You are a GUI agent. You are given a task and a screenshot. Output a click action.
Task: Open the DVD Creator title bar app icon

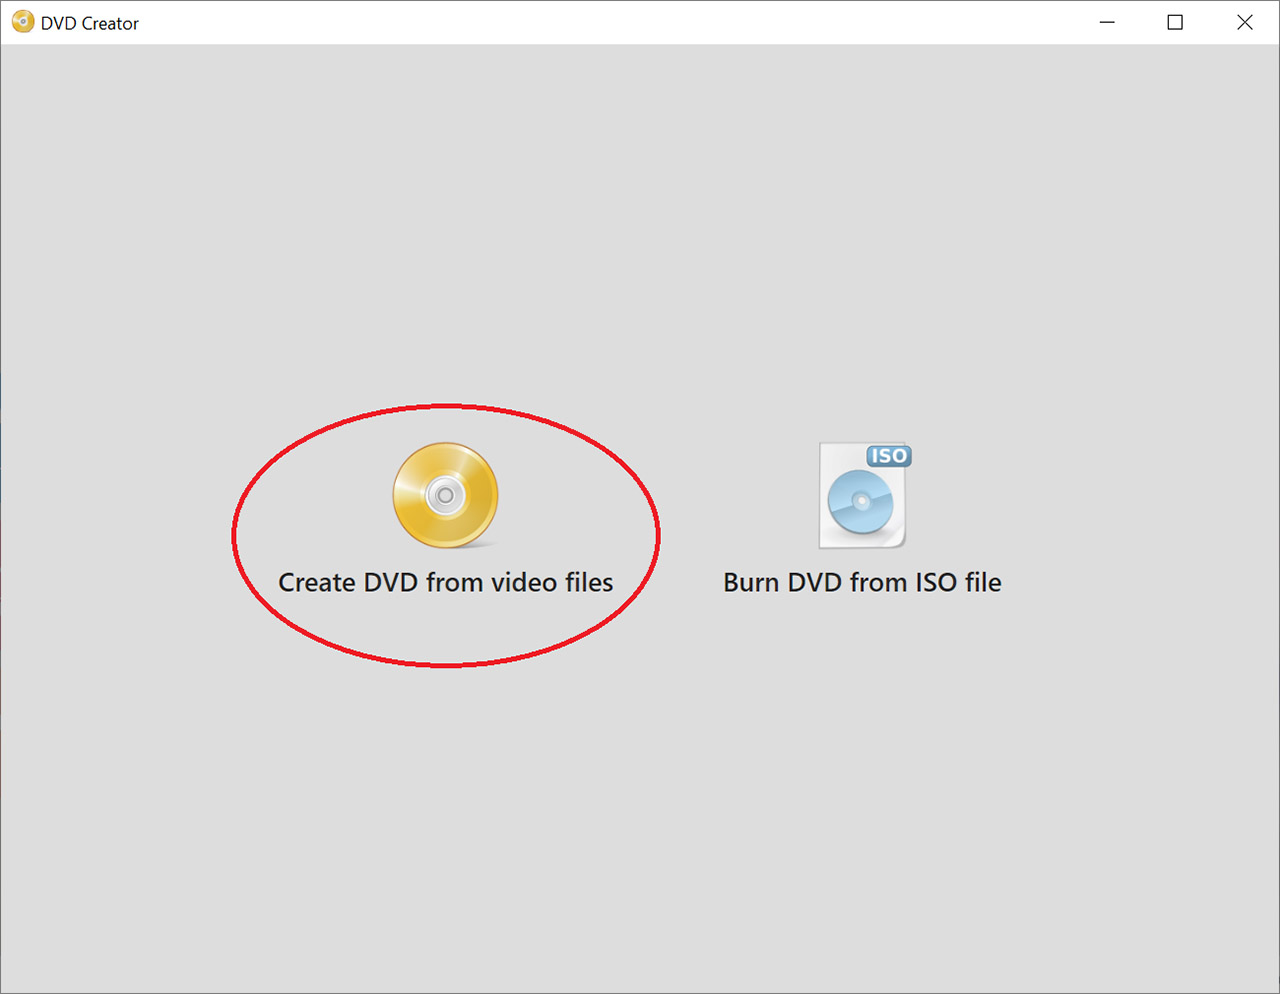click(22, 22)
